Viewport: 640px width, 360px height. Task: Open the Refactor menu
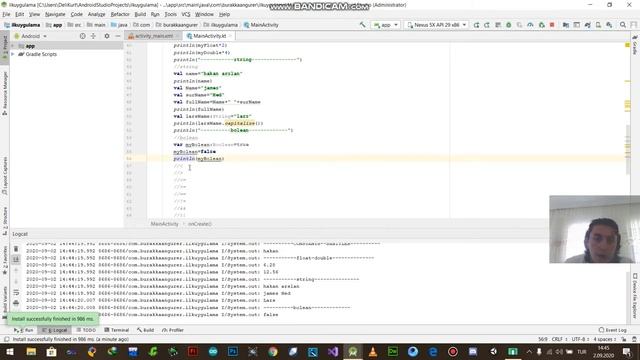pyautogui.click(x=120, y=14)
